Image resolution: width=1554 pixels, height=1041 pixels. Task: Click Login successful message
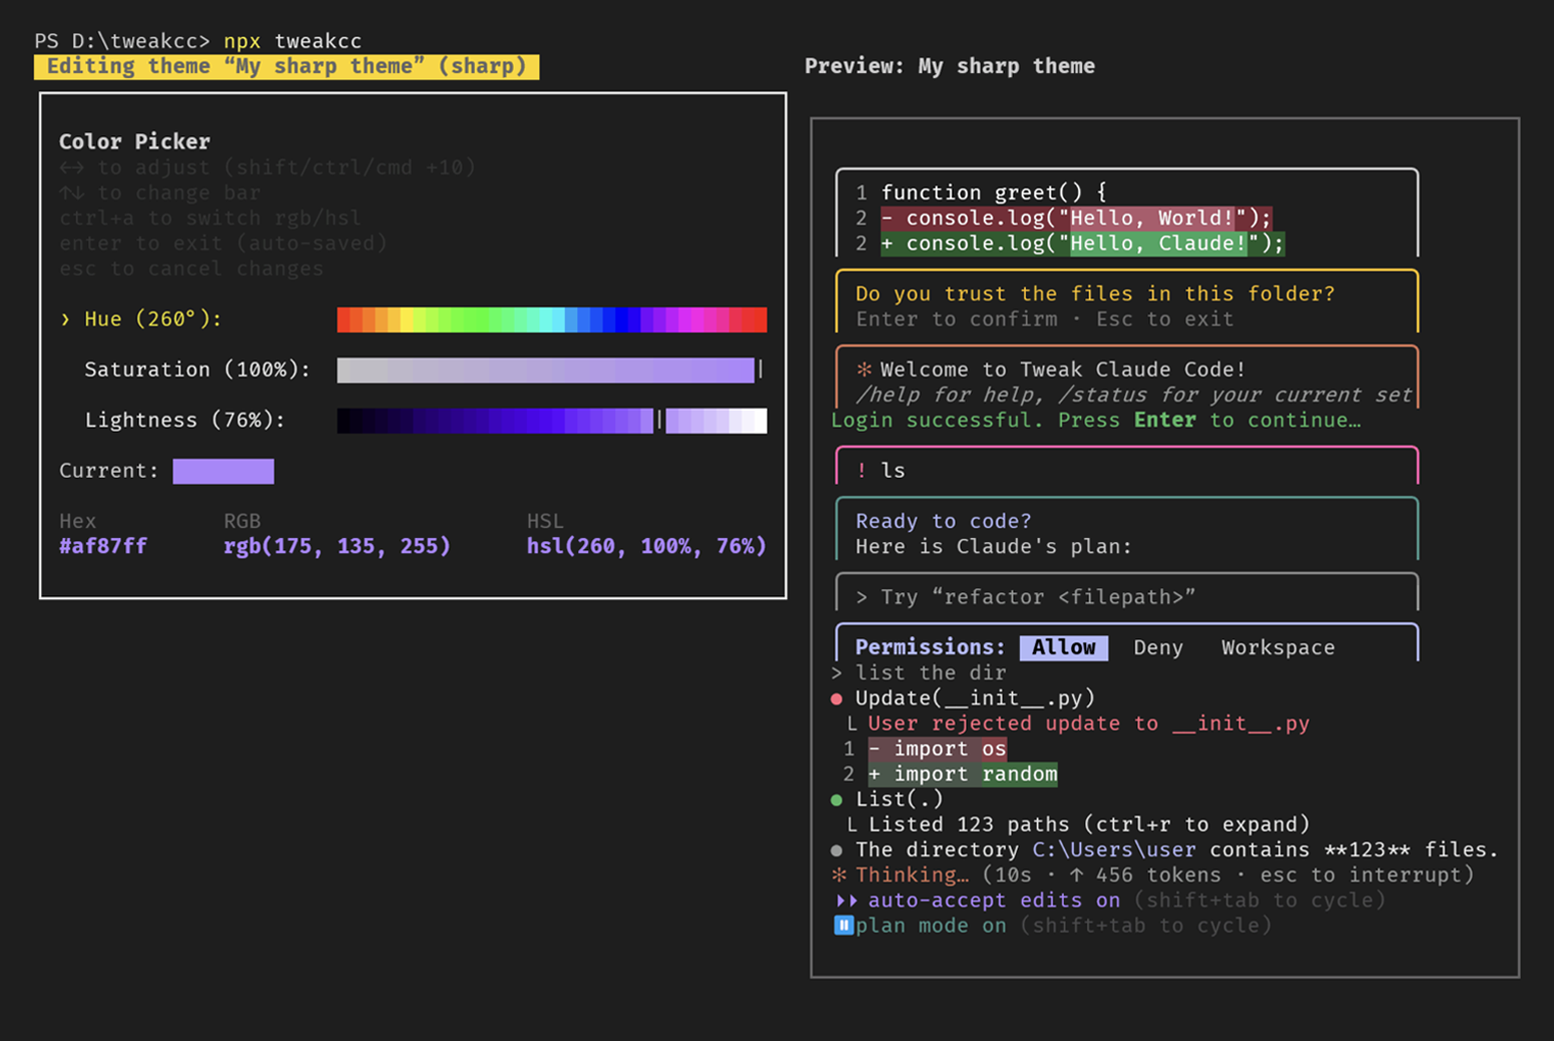(1096, 420)
